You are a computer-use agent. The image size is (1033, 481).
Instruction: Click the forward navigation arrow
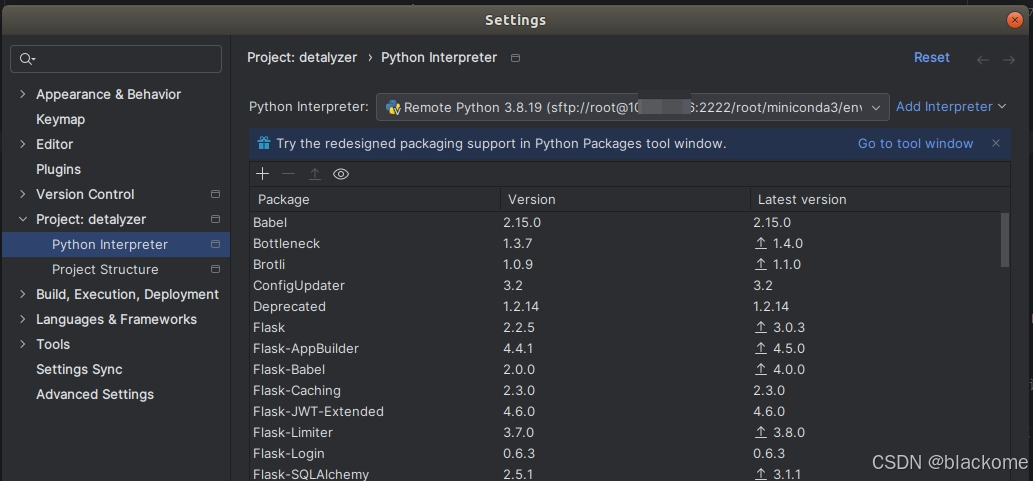point(1009,60)
